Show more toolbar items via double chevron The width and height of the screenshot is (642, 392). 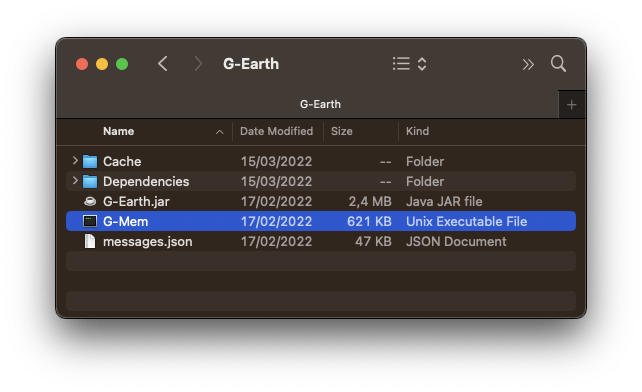click(528, 64)
